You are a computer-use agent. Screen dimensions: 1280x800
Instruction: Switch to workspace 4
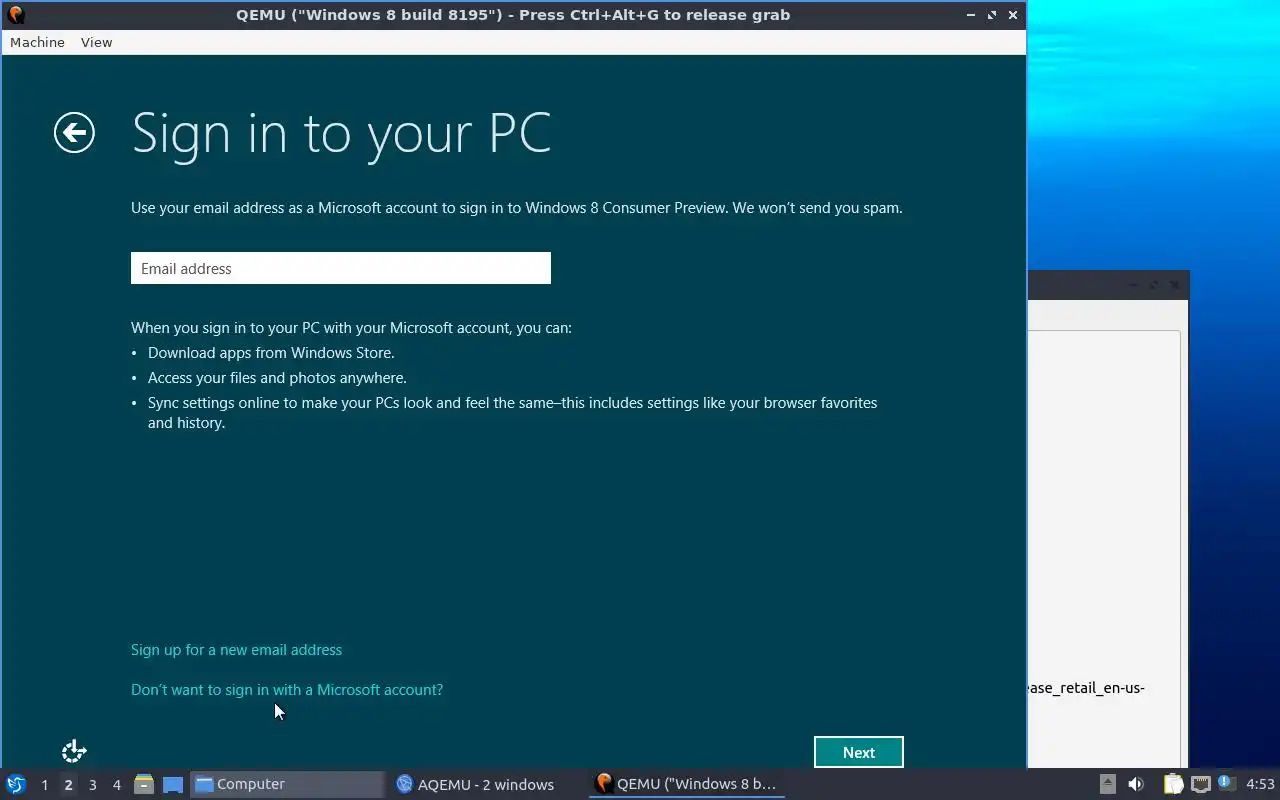(x=116, y=785)
